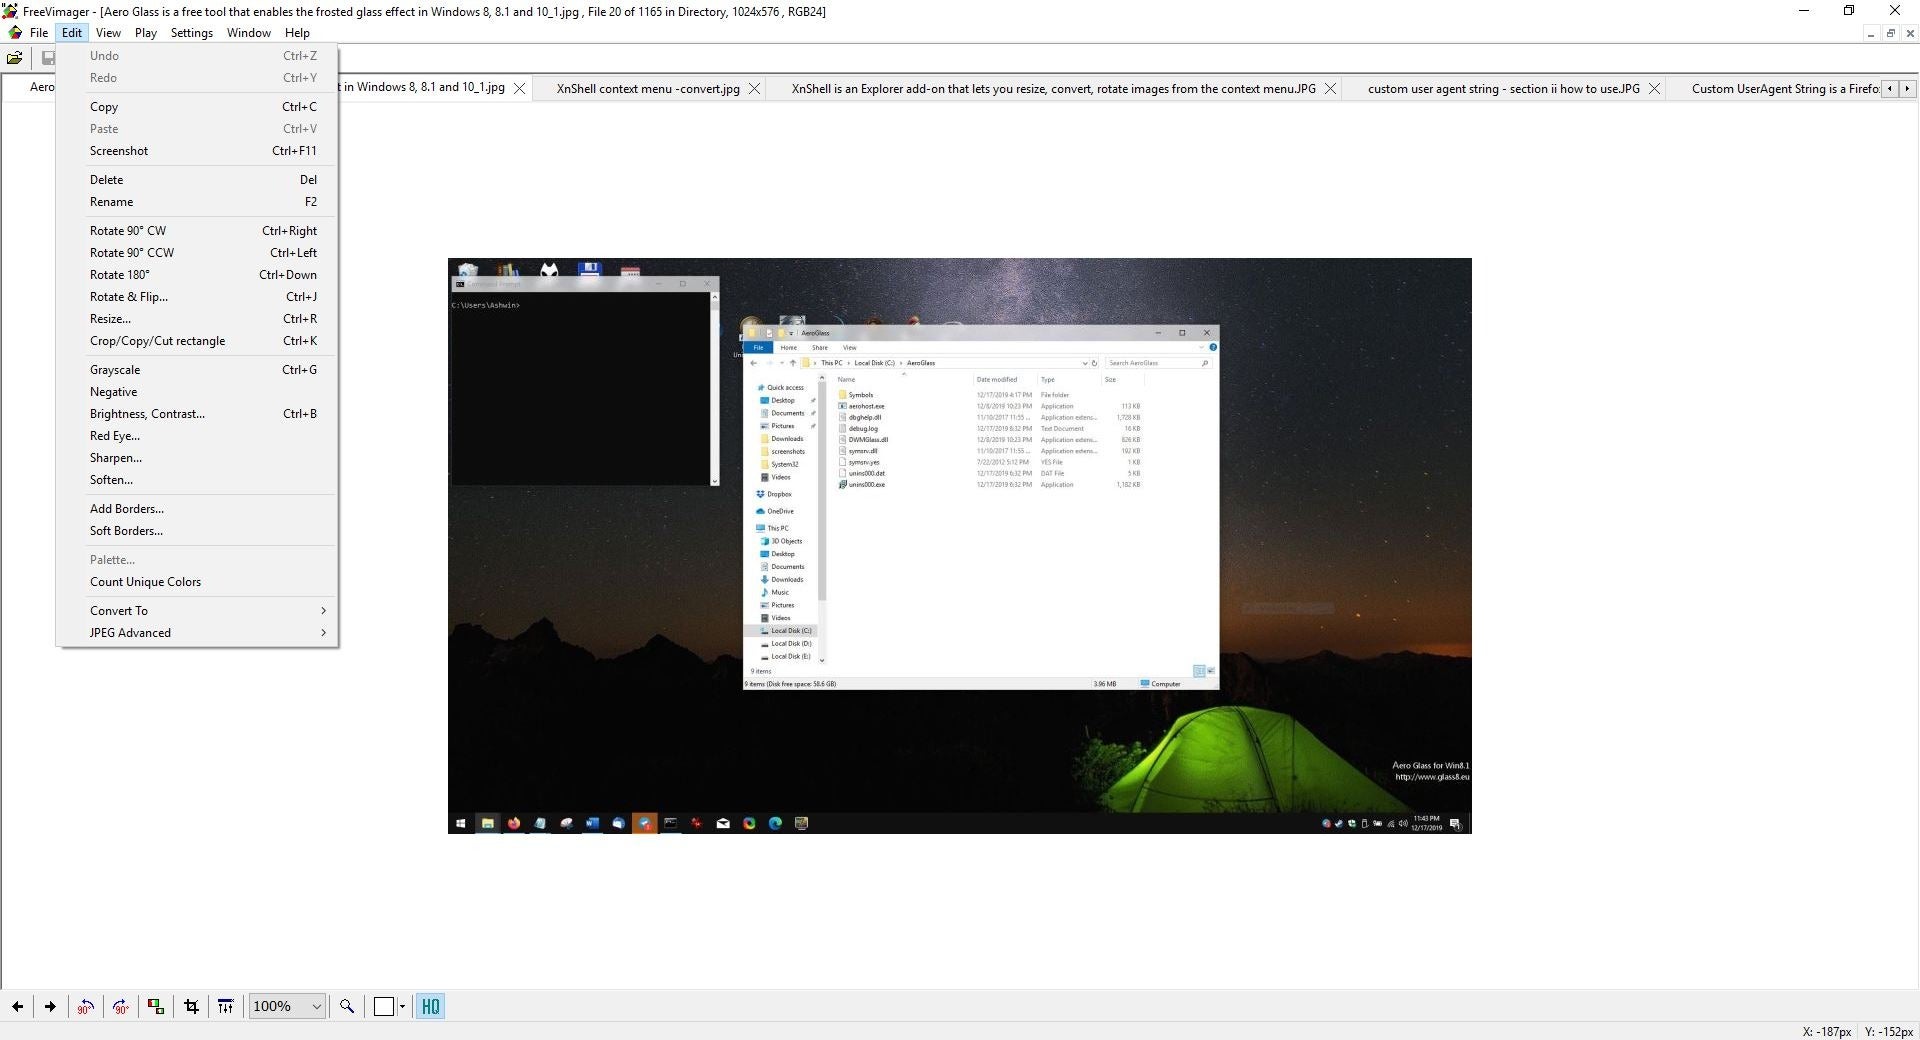Open the background color dropdown arrow
1920x1040 pixels.
click(x=403, y=1006)
